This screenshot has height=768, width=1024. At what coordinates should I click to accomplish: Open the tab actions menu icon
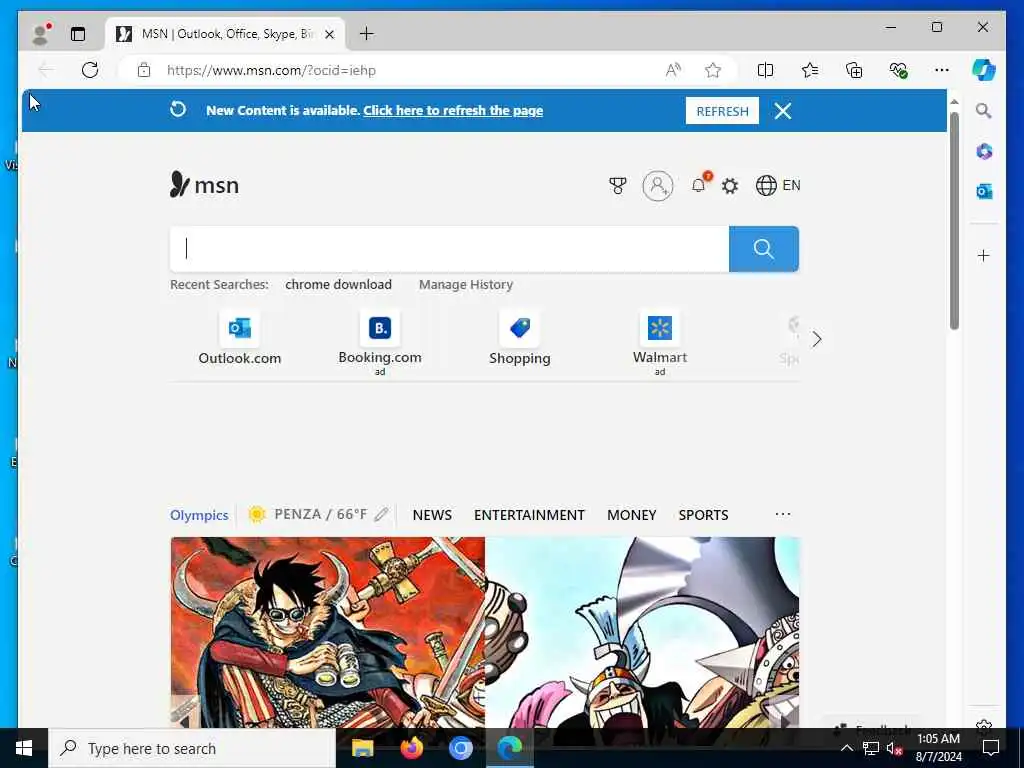click(78, 34)
